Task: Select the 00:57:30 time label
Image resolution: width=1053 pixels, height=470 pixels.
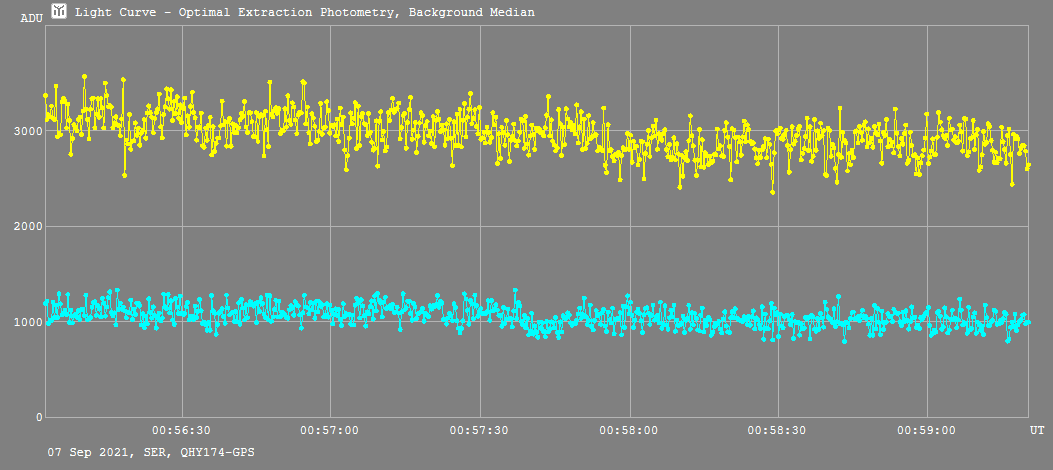Action: tap(480, 430)
